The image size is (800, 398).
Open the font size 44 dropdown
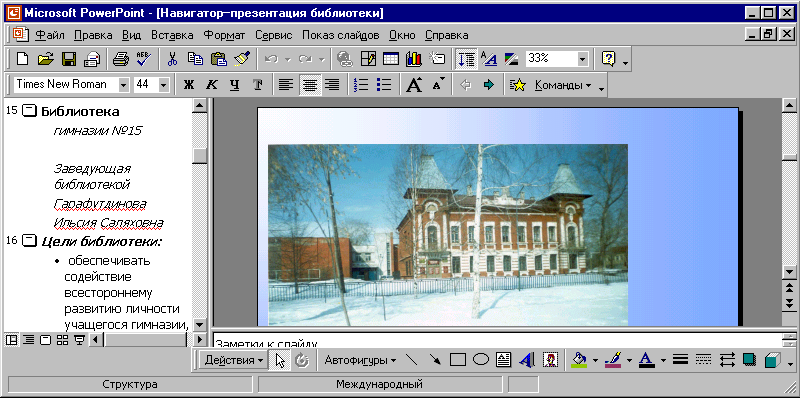164,85
